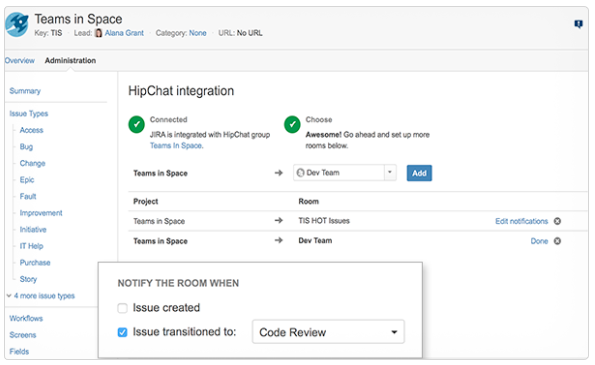Select the Fault issue type
Viewport: 595px width, 365px height.
(x=28, y=197)
